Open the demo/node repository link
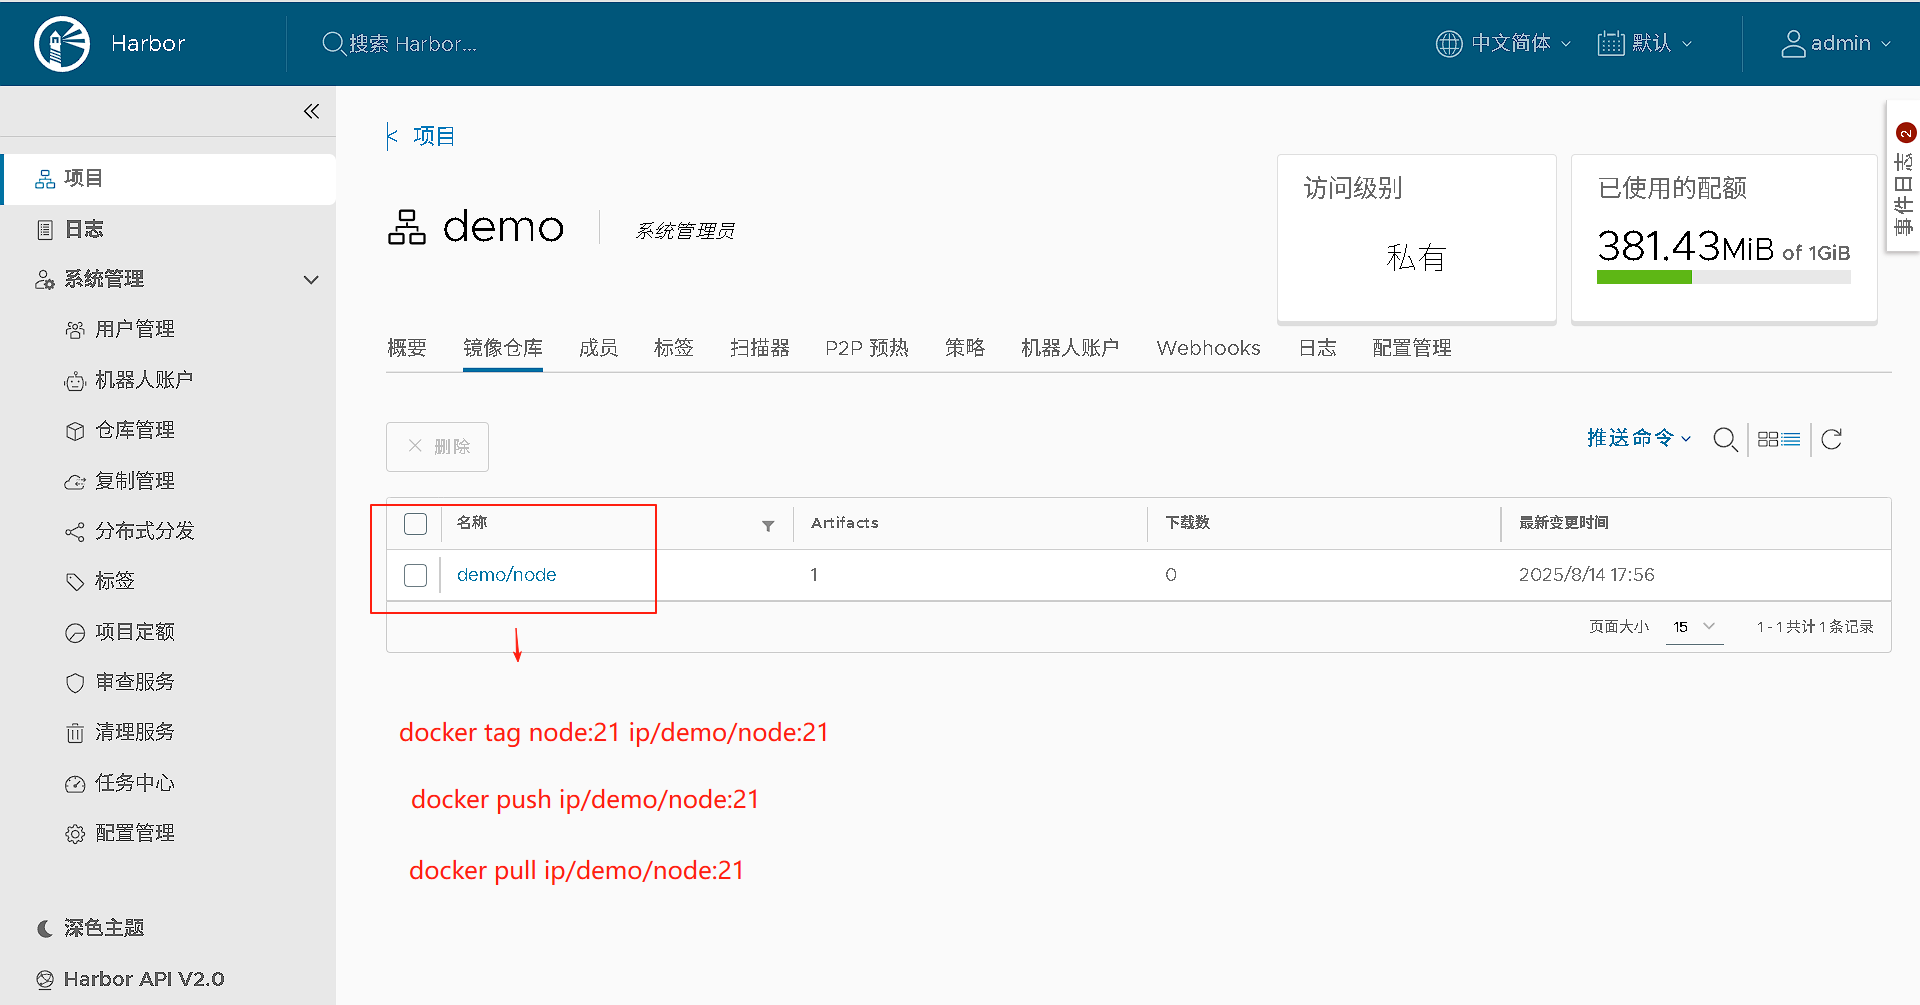Image resolution: width=1920 pixels, height=1005 pixels. 506,575
